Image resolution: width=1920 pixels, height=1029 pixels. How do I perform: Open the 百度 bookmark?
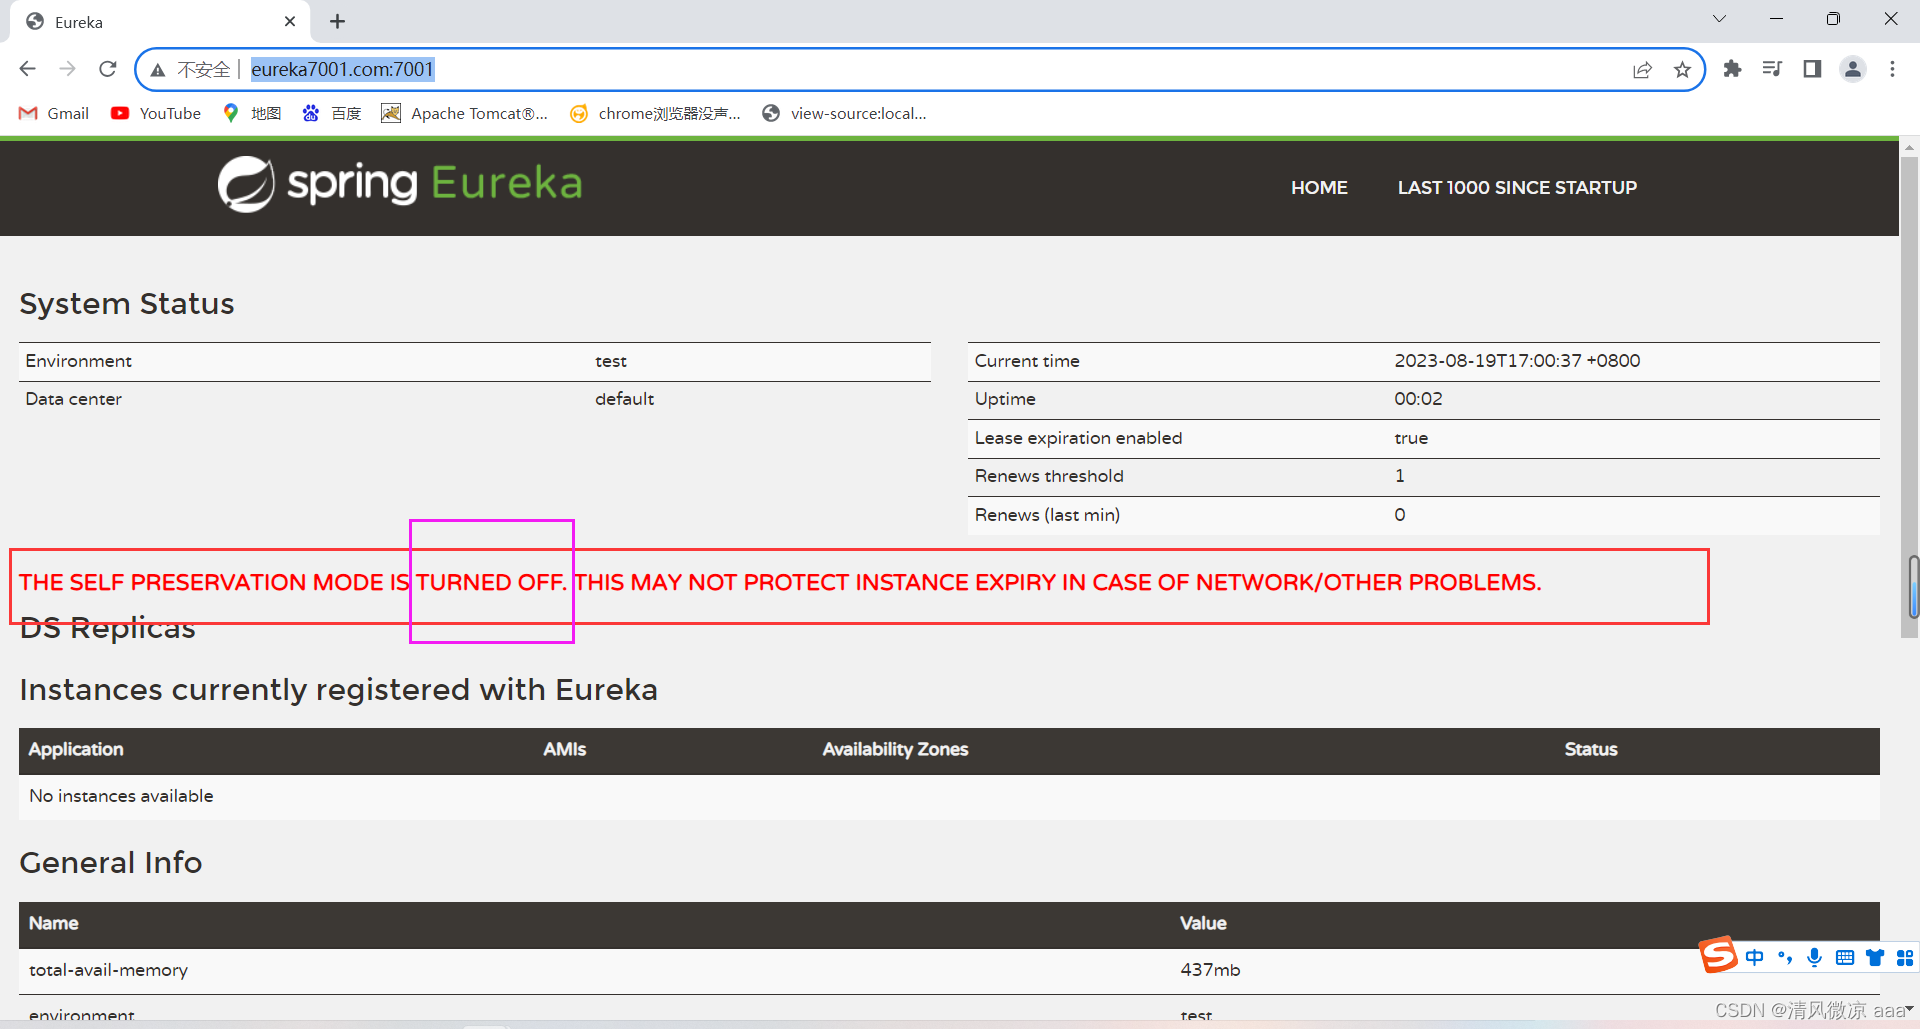(332, 113)
